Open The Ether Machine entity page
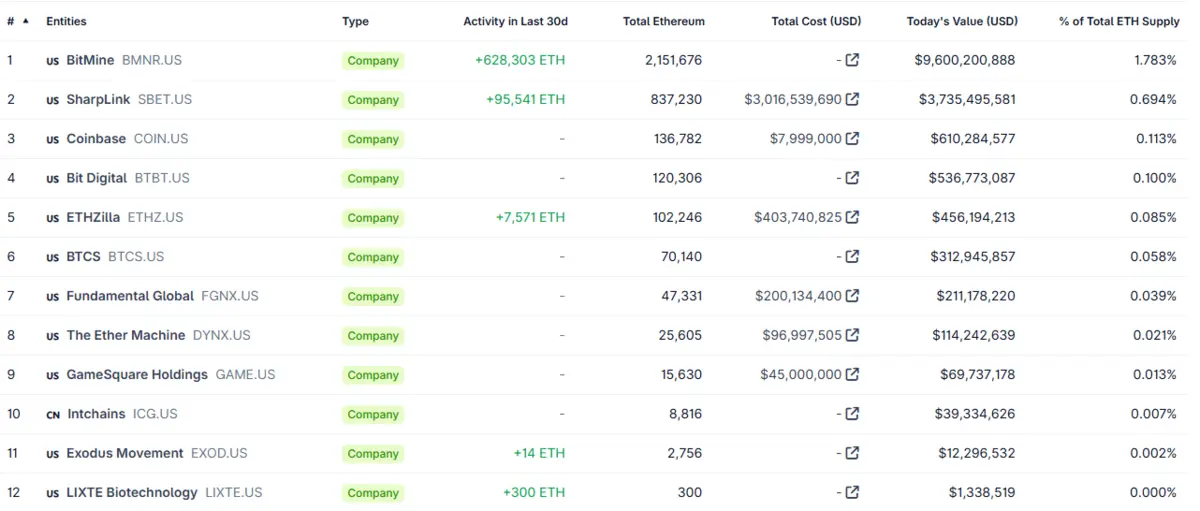 pos(125,335)
